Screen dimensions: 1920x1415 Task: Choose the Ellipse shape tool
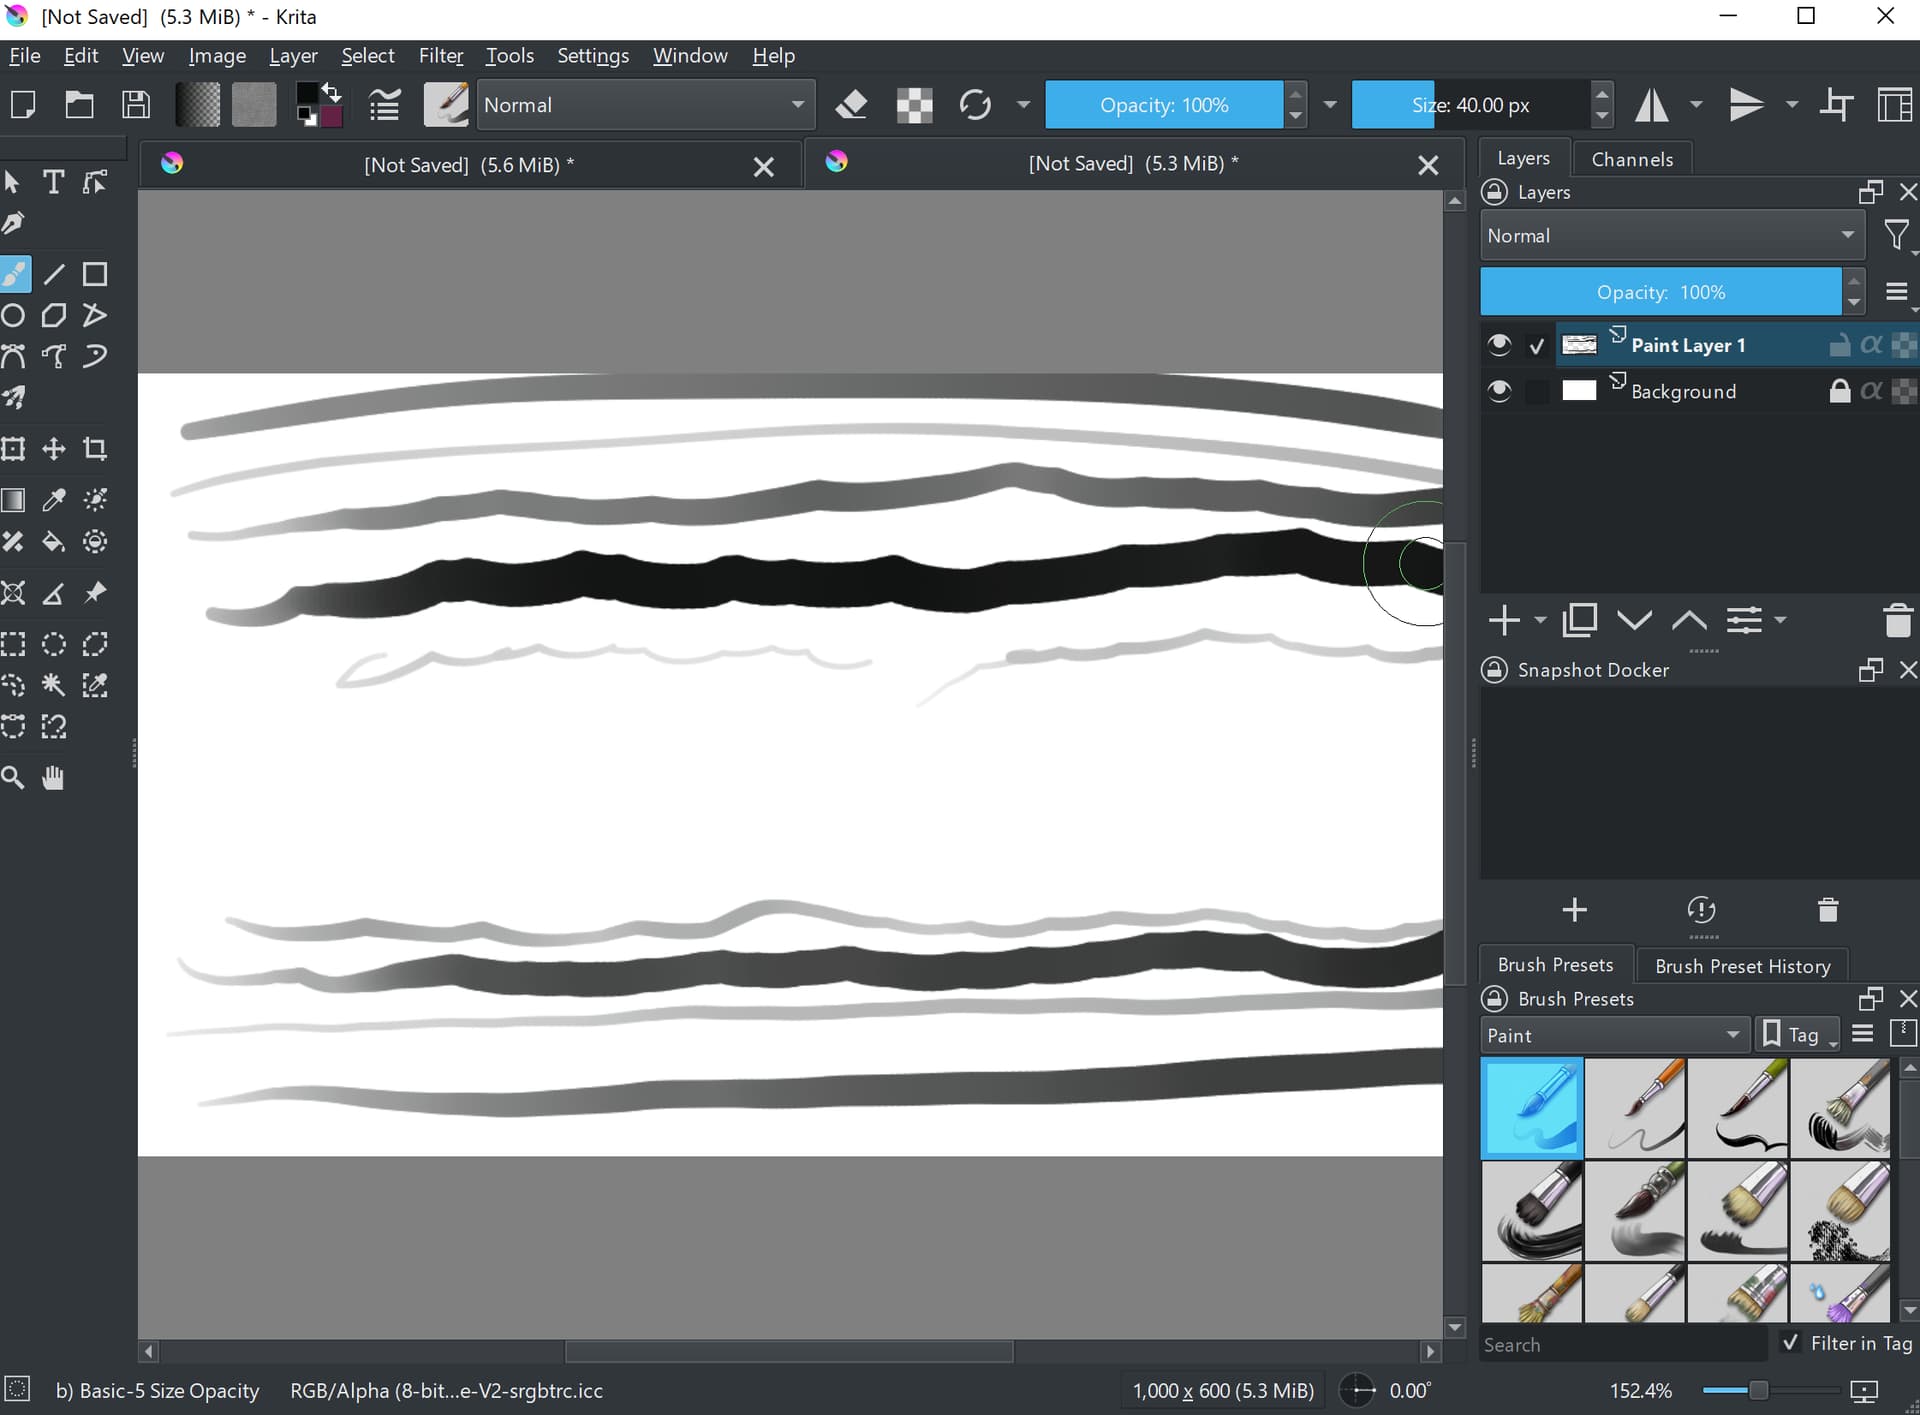coord(13,316)
